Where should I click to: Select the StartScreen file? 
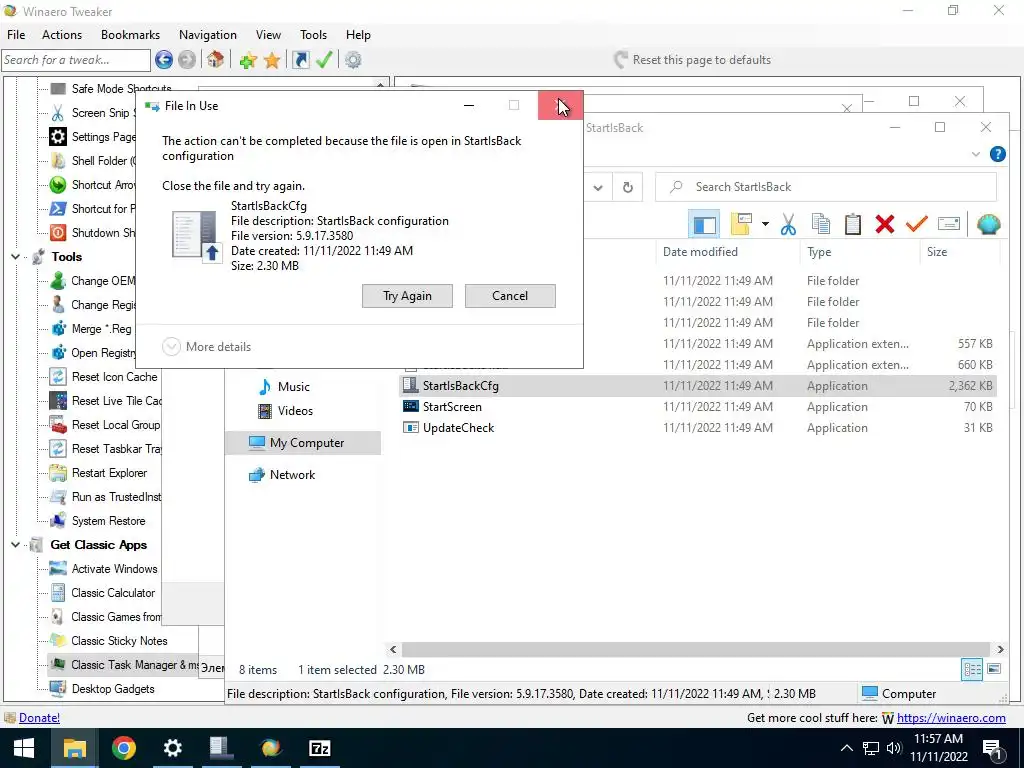(452, 407)
